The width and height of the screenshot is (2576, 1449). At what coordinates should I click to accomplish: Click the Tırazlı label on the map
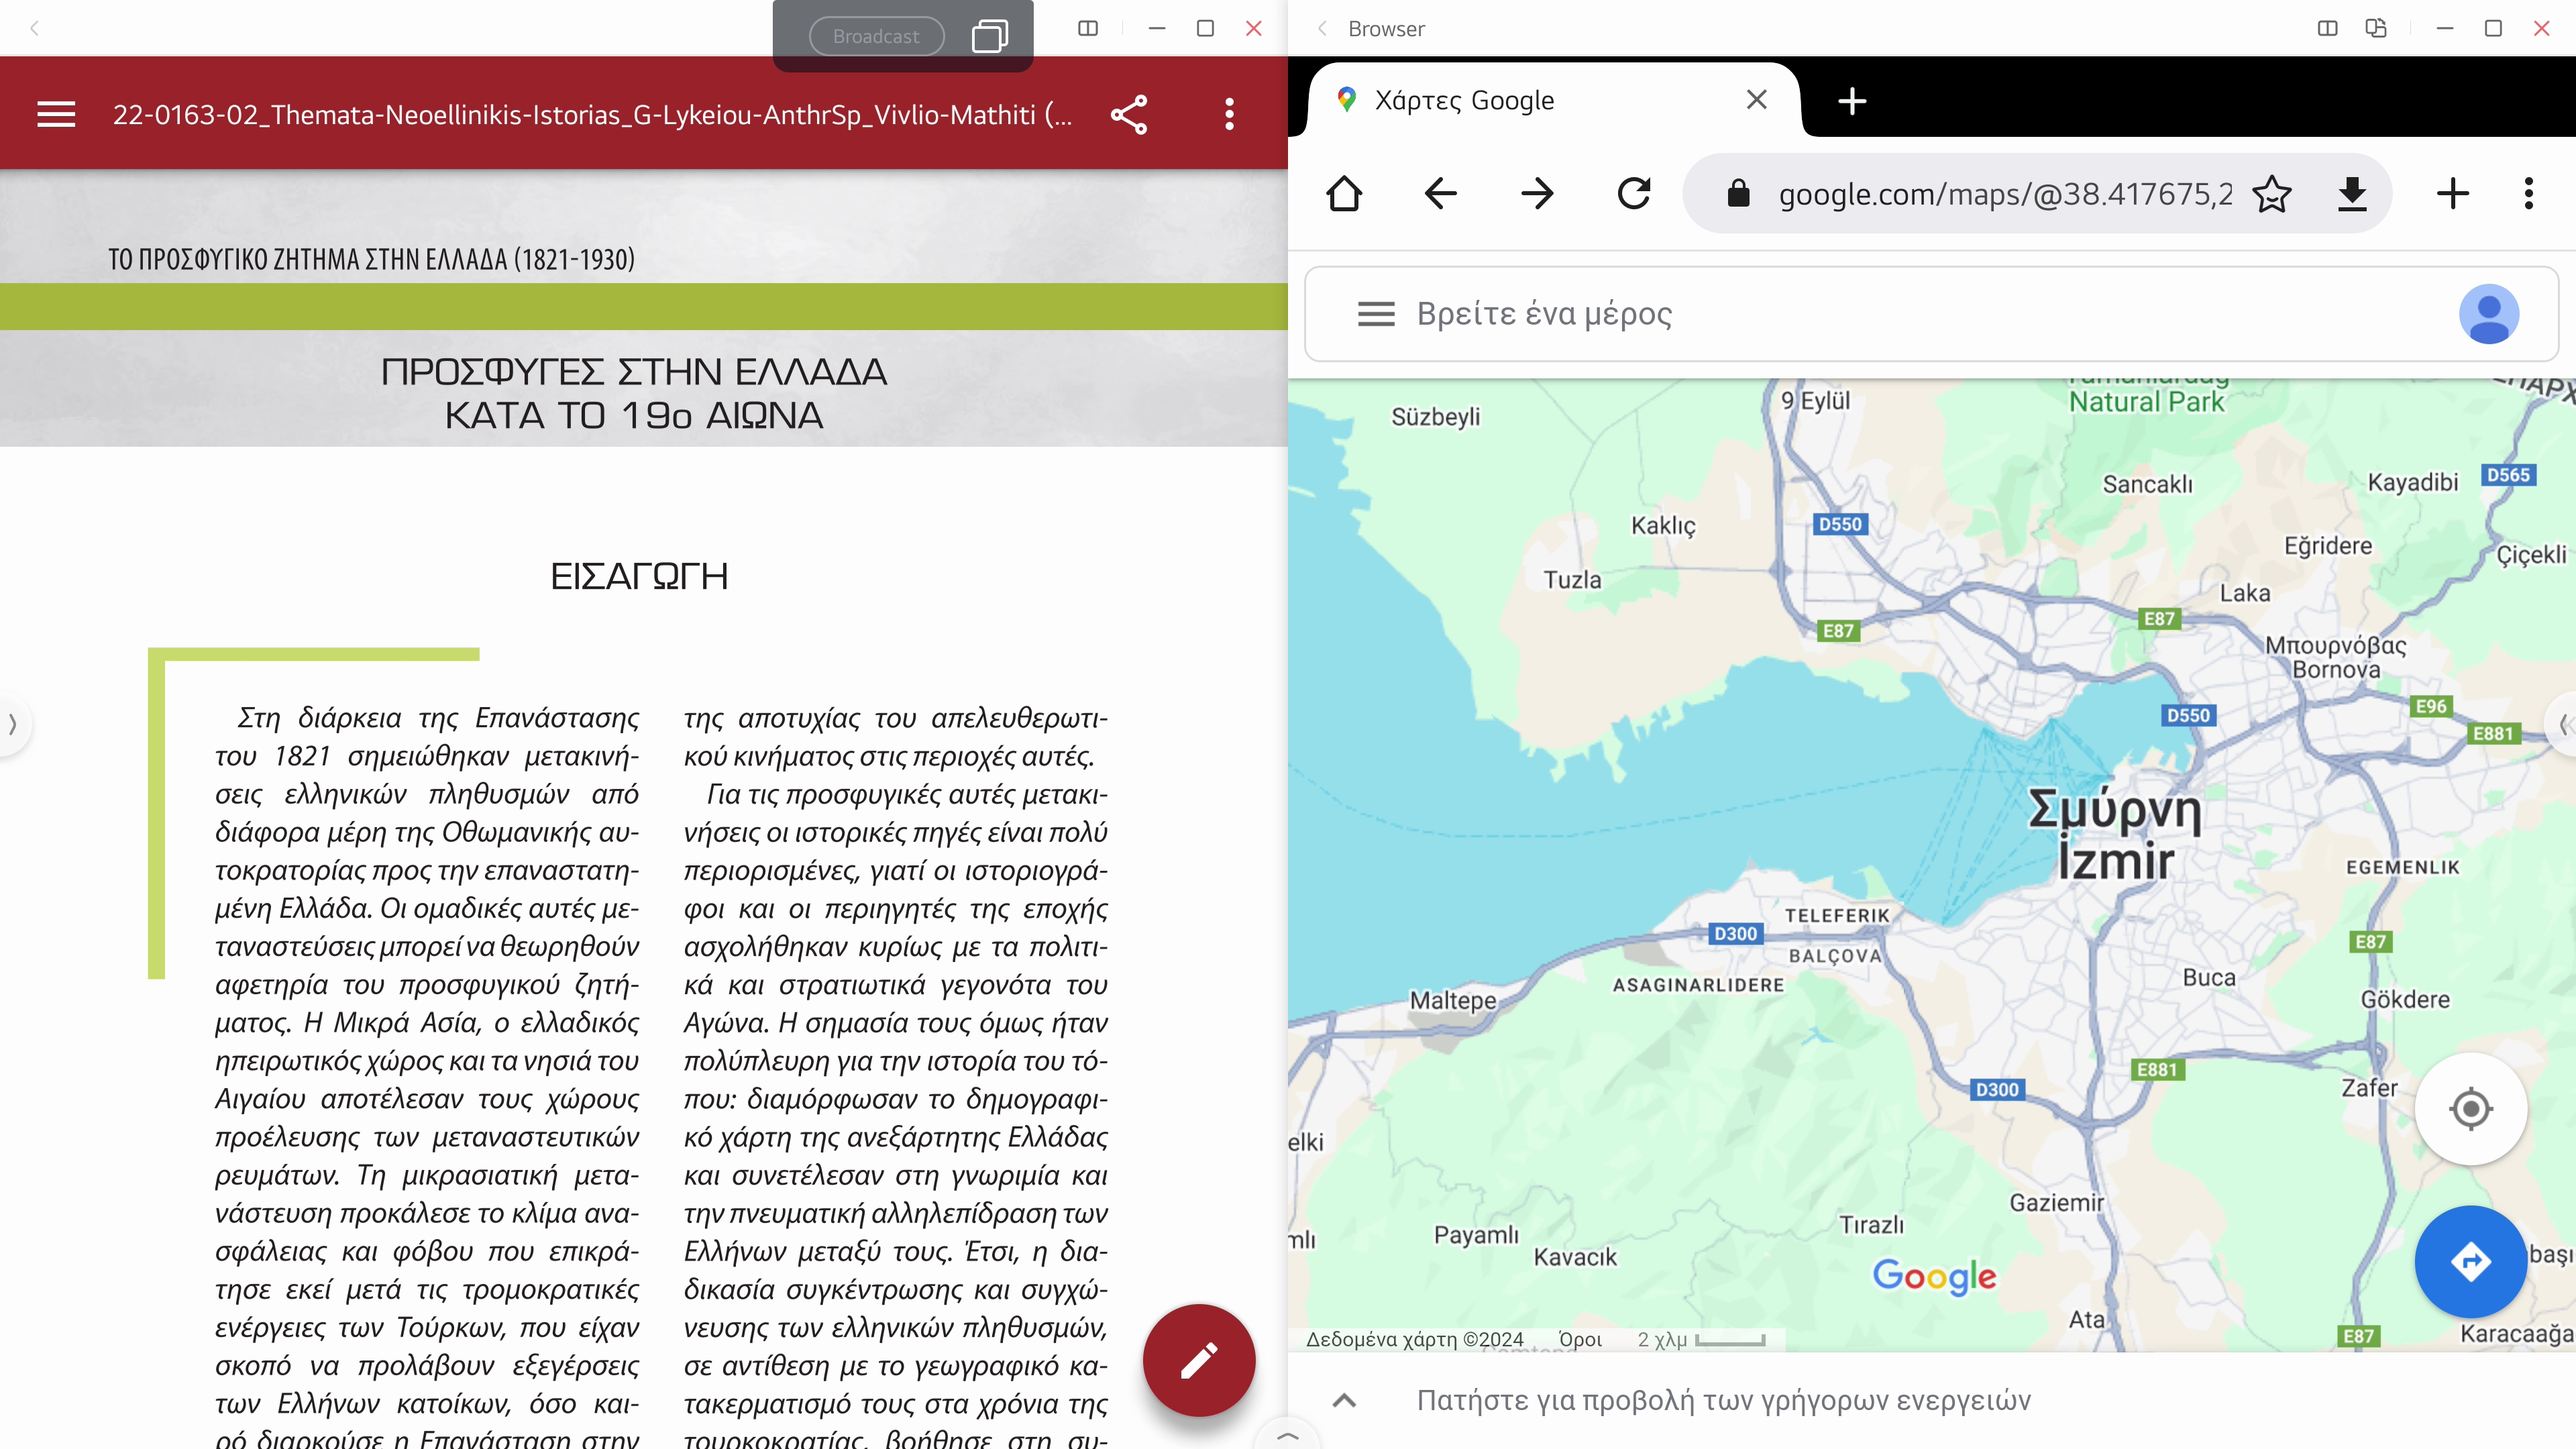(1872, 1225)
